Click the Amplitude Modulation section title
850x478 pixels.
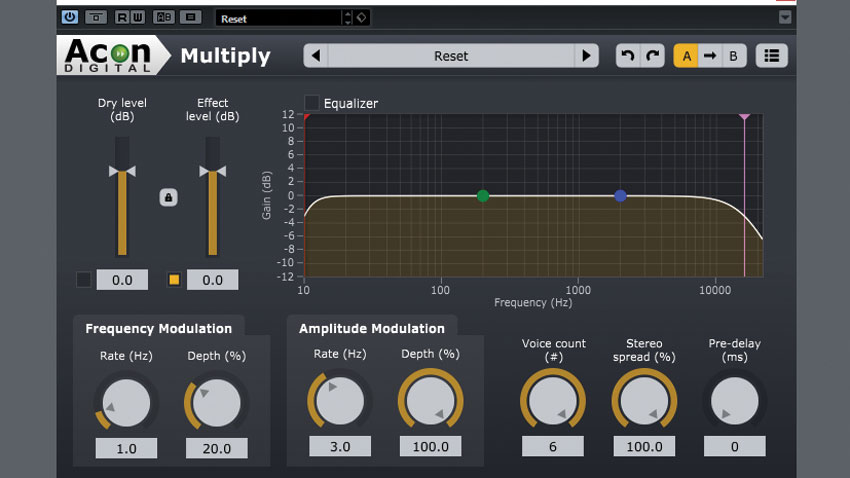[372, 328]
